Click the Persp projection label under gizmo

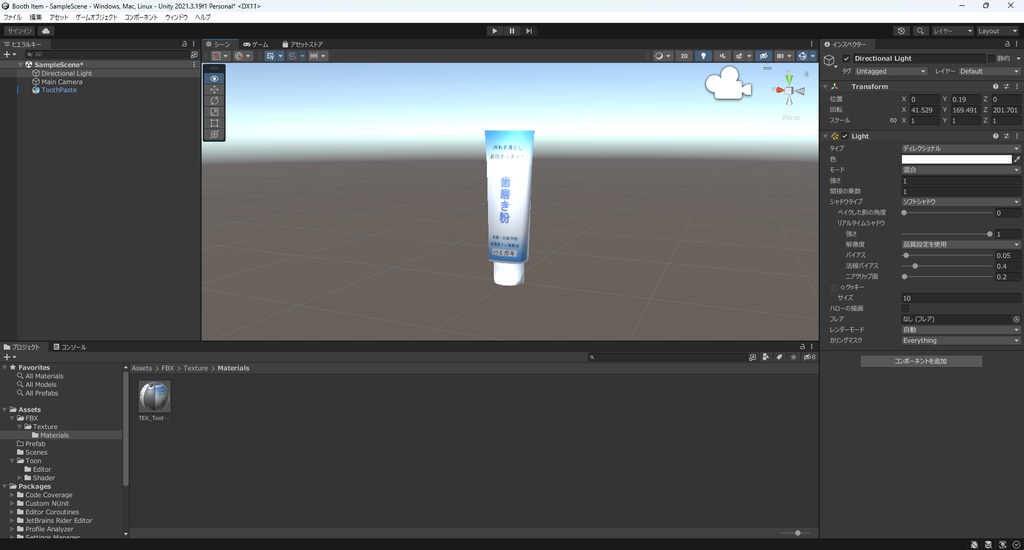[791, 118]
